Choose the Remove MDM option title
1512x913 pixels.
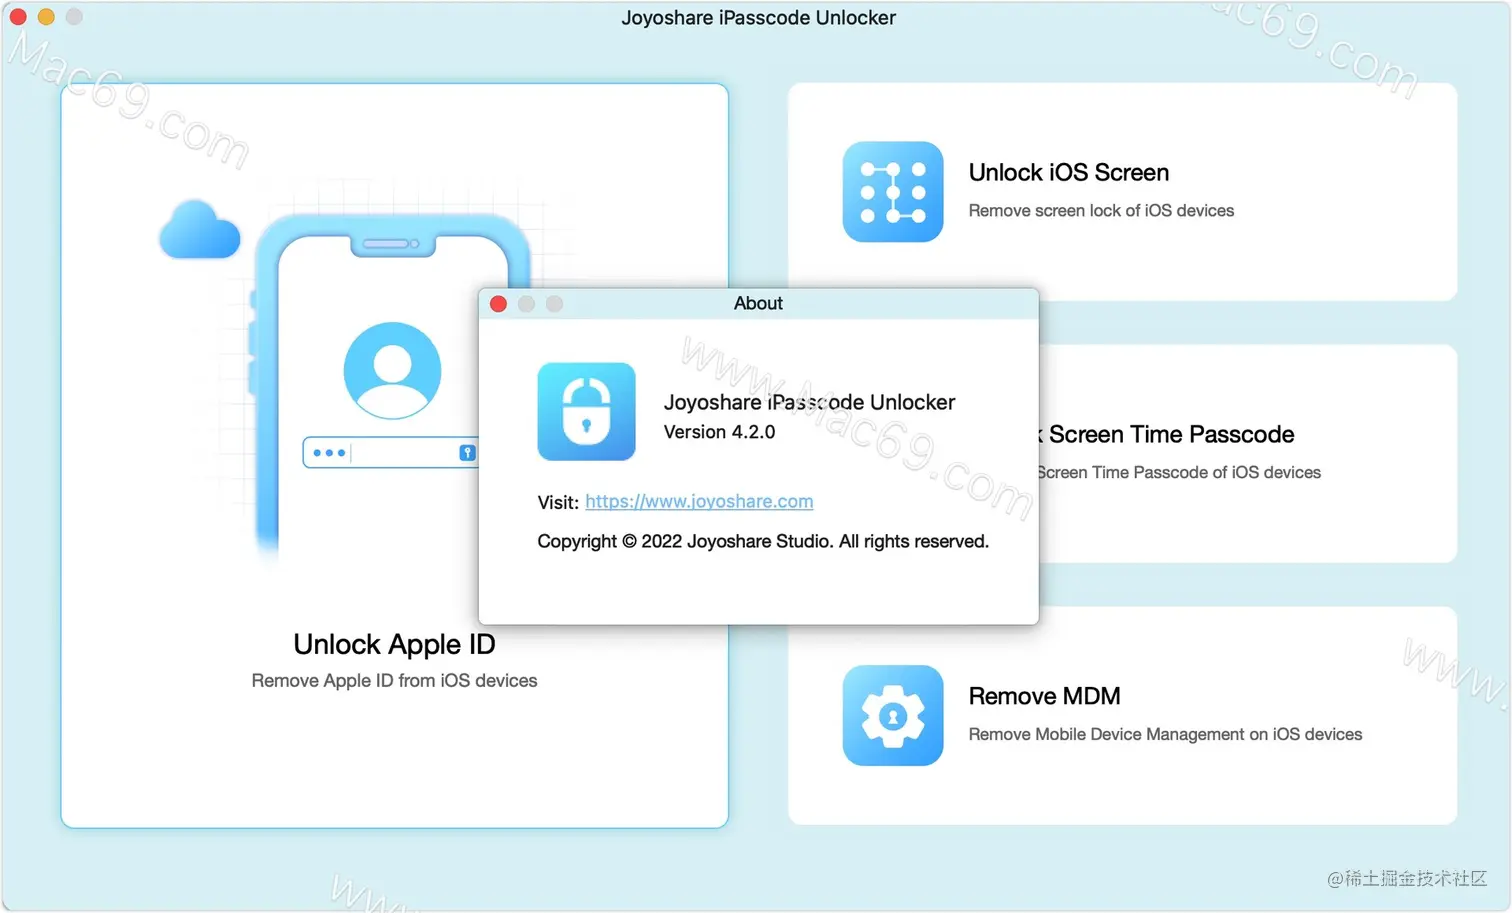click(x=1044, y=696)
